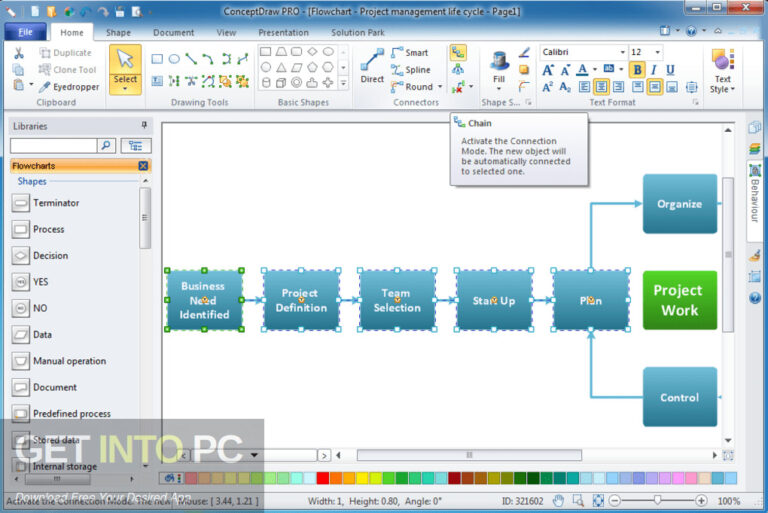Select the Project Work green shape
Screen dimensions: 768x513
click(x=680, y=300)
